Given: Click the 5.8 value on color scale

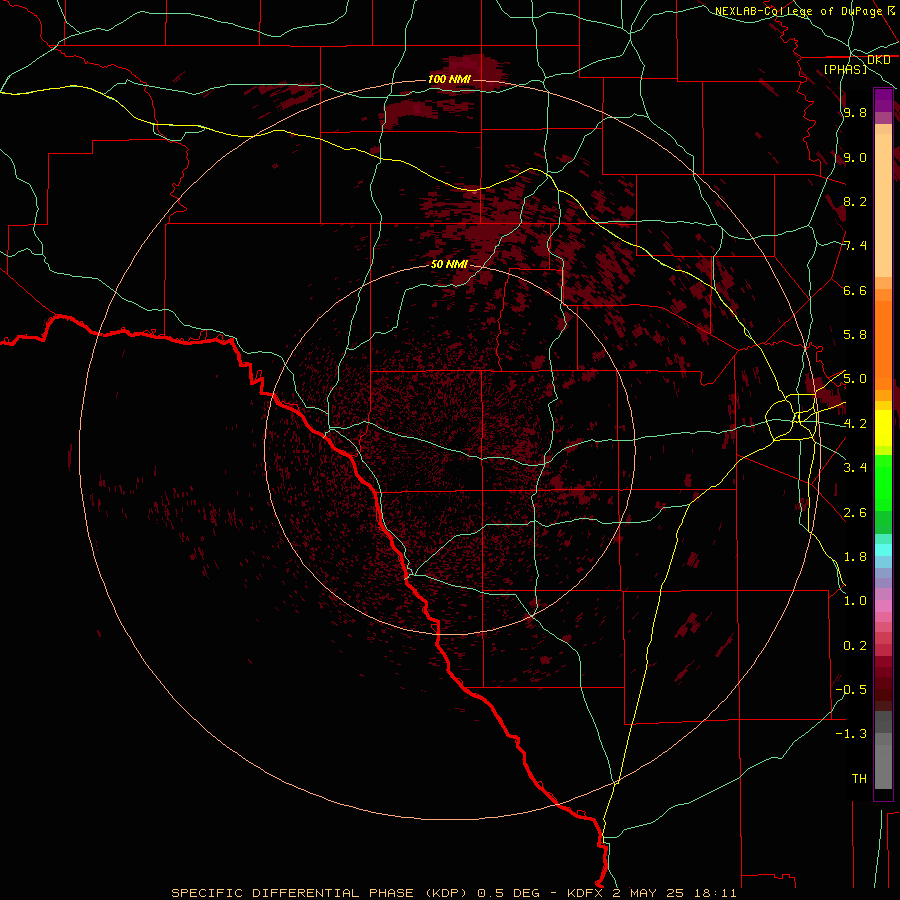Looking at the screenshot, I should 855,335.
